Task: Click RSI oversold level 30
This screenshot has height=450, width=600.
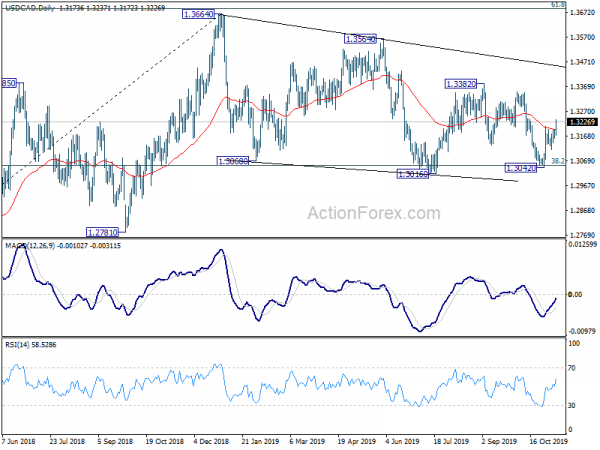Action: tap(572, 406)
